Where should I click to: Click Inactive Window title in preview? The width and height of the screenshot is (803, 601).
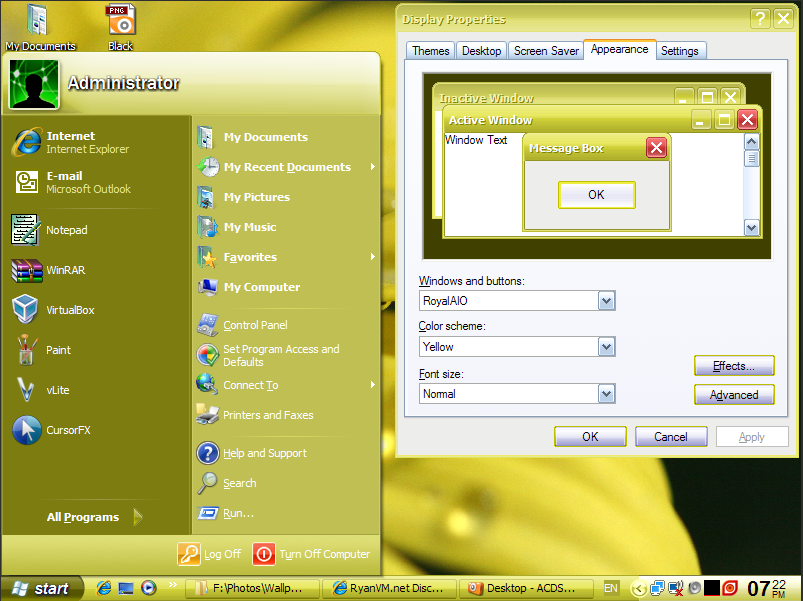[x=486, y=98]
